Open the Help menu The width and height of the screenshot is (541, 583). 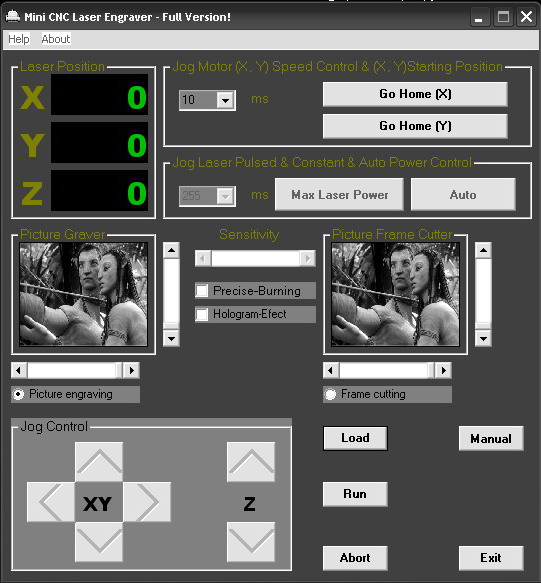point(19,39)
